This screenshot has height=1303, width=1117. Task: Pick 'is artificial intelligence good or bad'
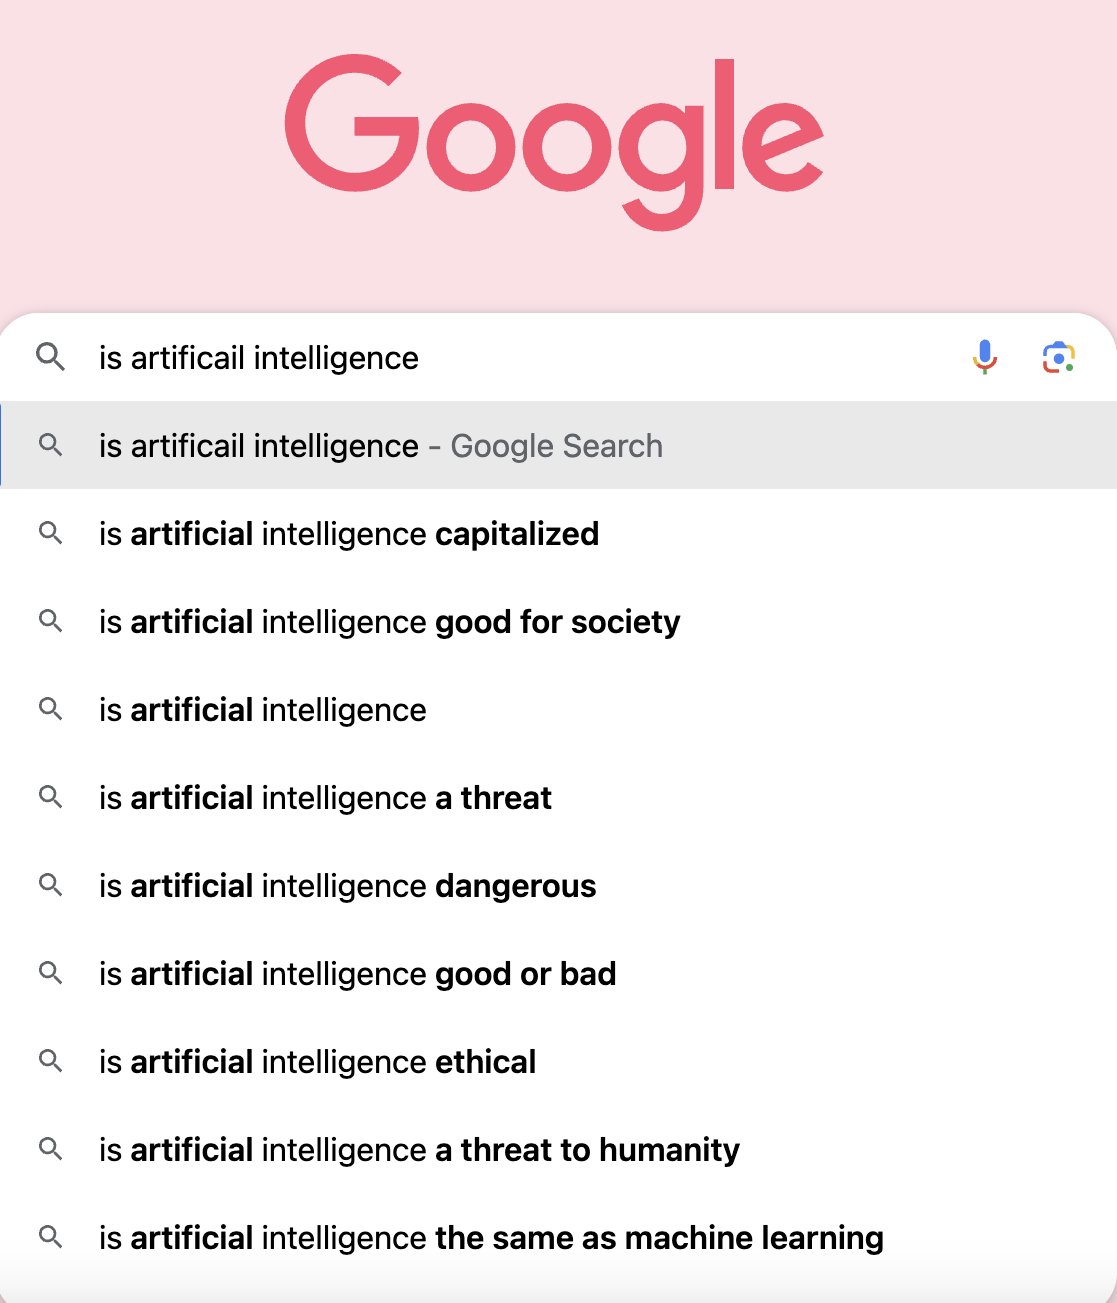click(357, 974)
